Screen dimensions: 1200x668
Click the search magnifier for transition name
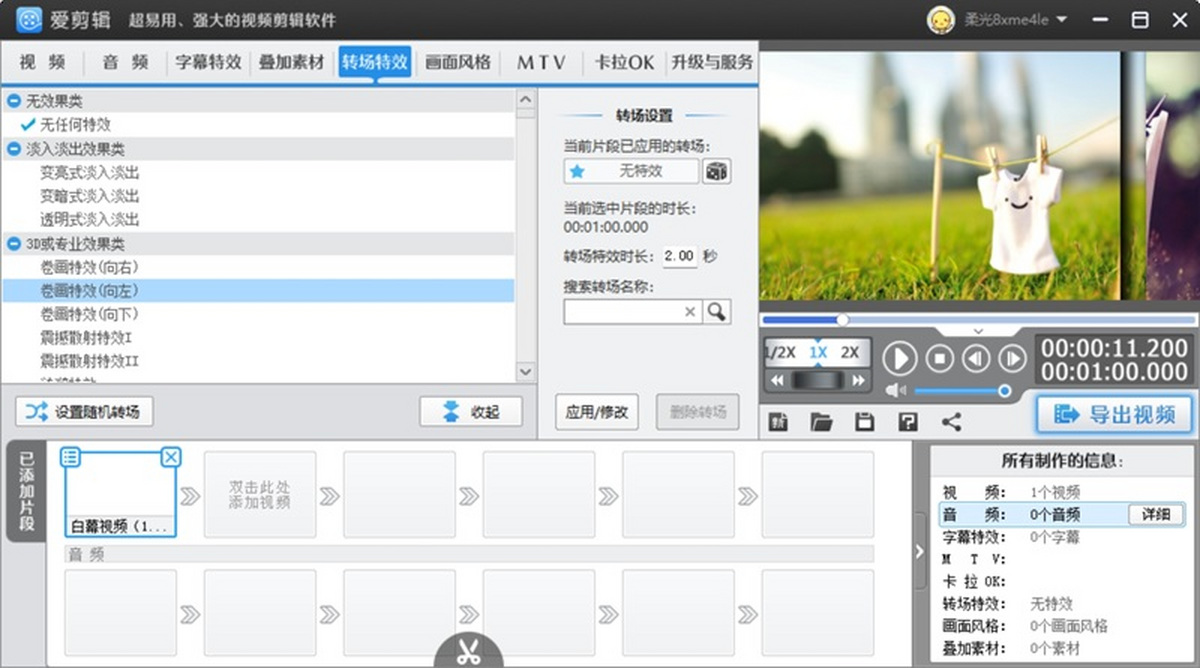716,312
